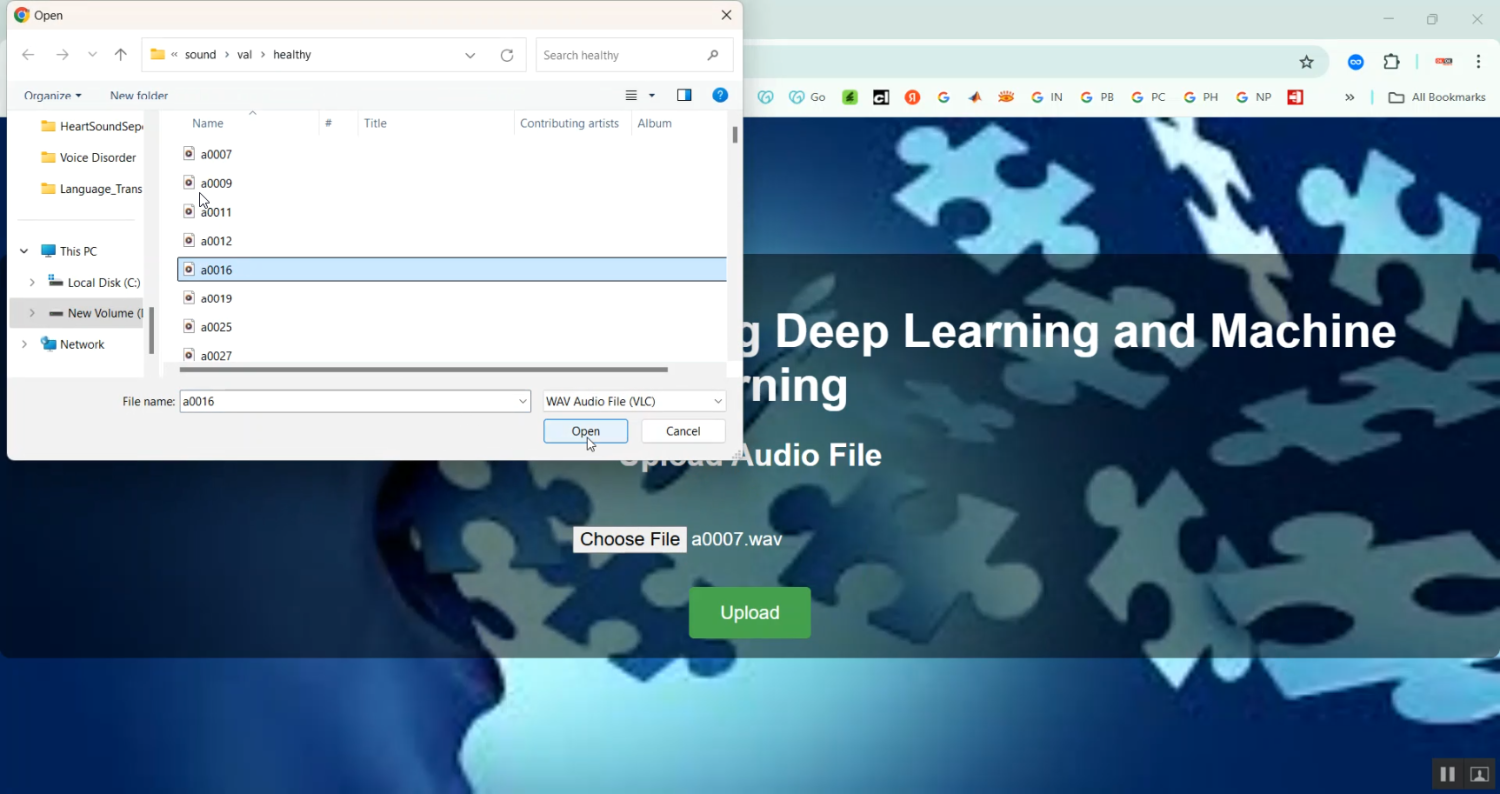Screen dimensions: 1500x794
Task: Open file dialog Help icon
Action: point(719,95)
